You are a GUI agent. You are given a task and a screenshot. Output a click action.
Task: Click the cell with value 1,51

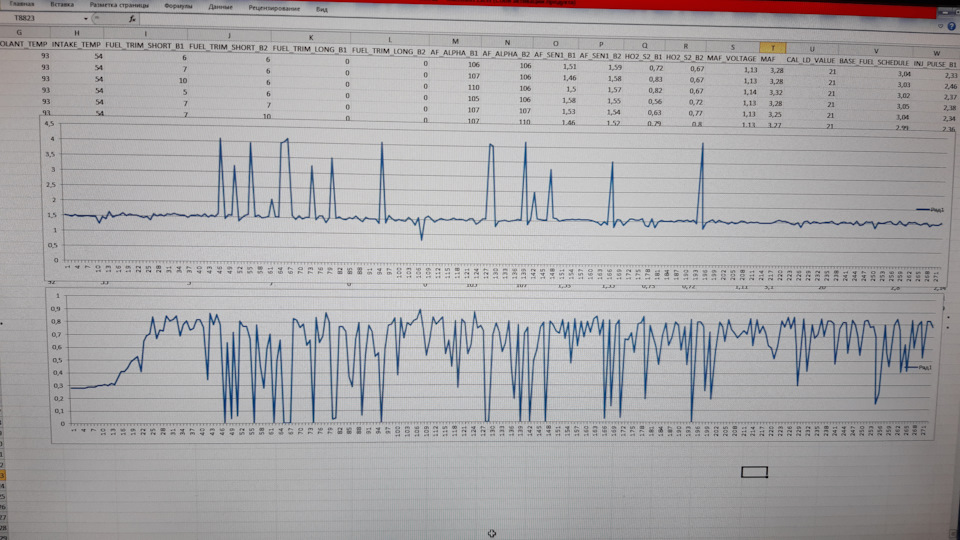coord(569,67)
